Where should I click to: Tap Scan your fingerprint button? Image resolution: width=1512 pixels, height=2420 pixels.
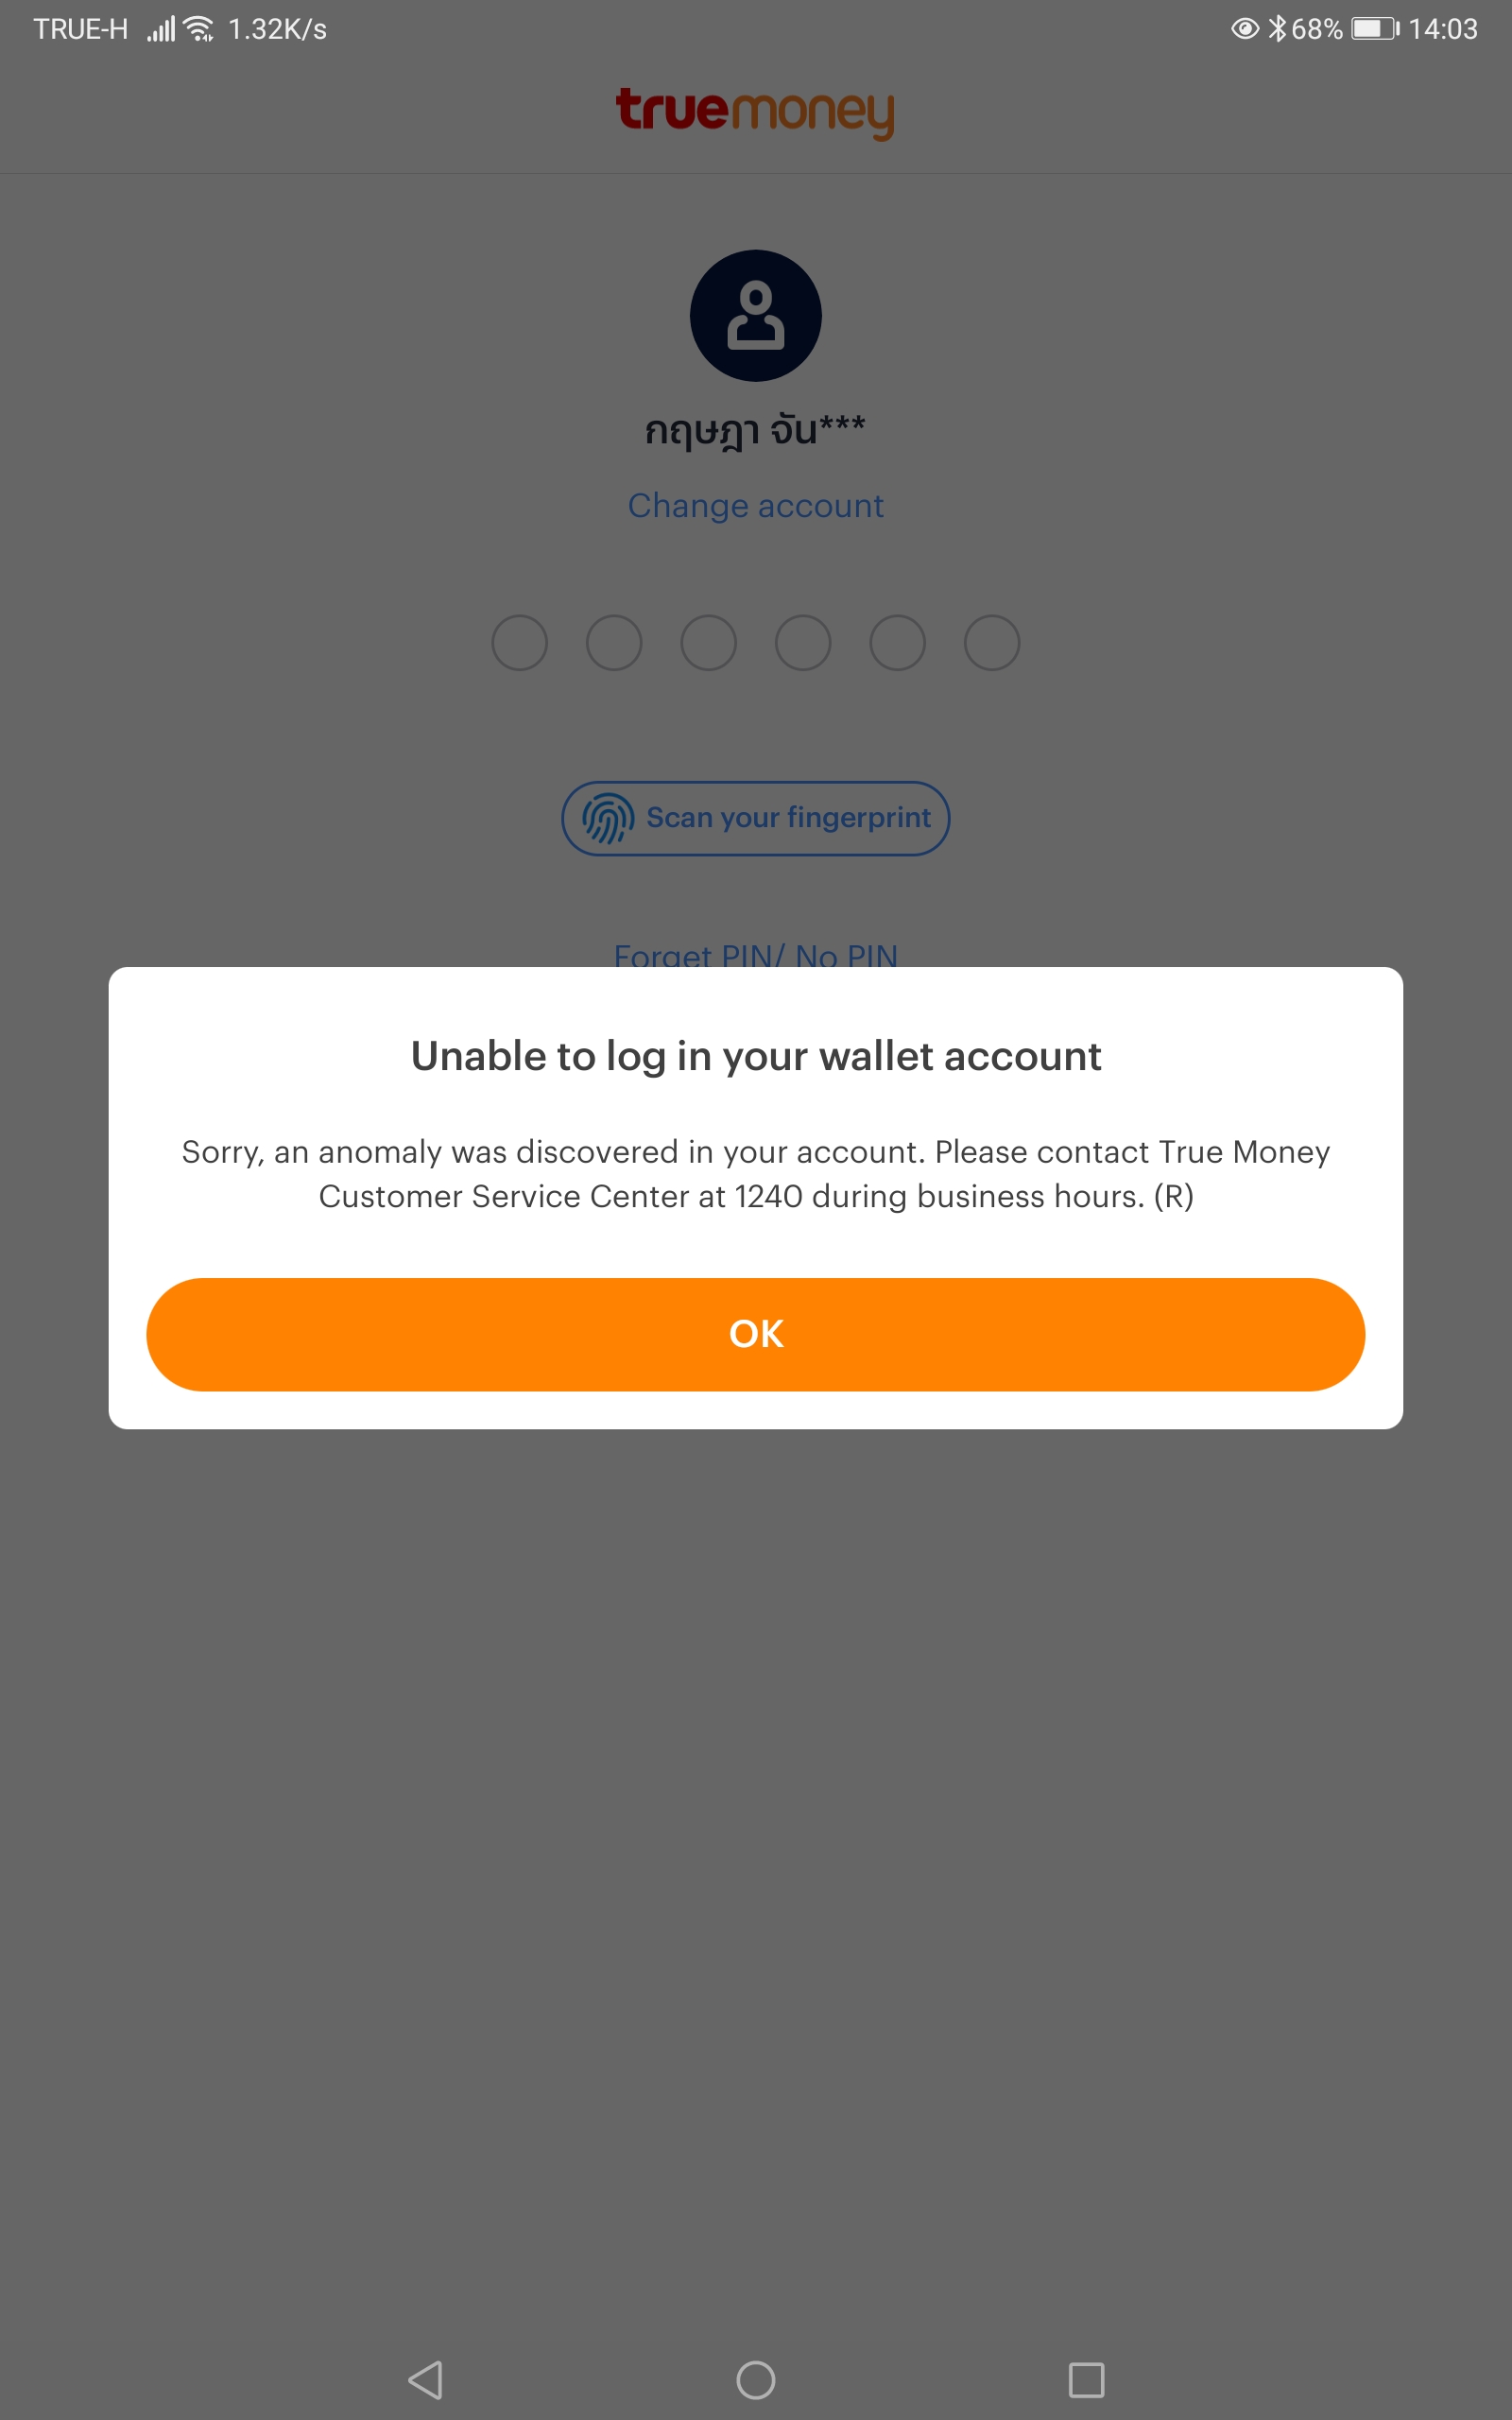[x=755, y=818]
